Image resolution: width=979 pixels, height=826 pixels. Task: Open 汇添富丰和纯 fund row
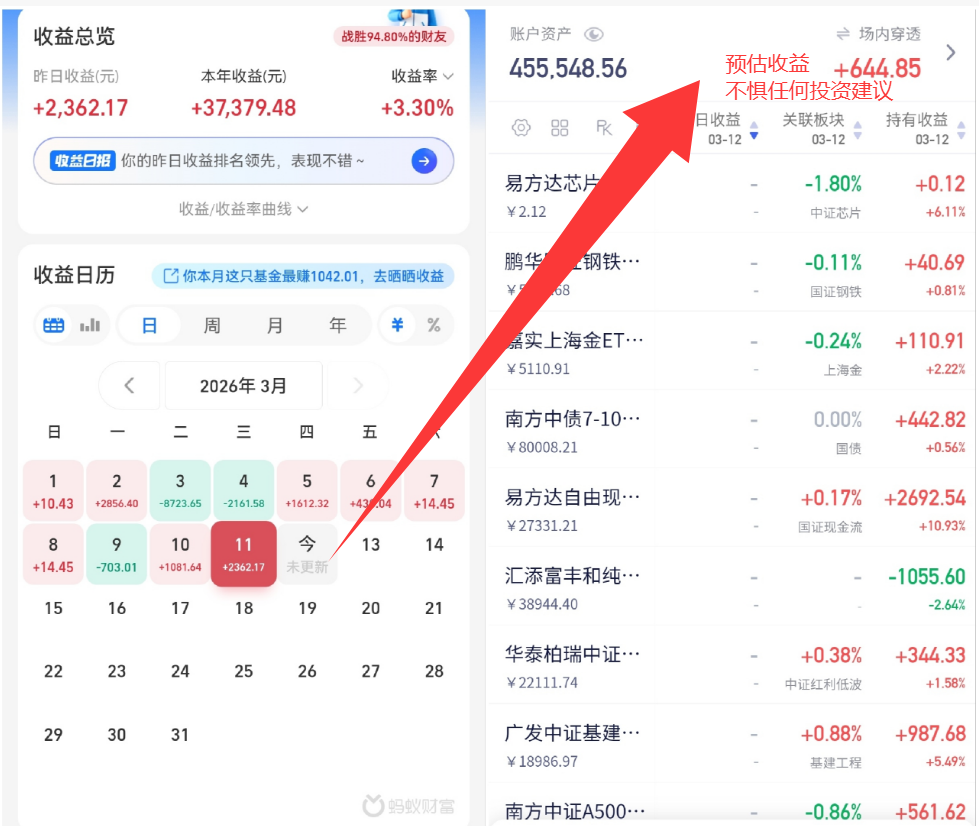click(732, 589)
